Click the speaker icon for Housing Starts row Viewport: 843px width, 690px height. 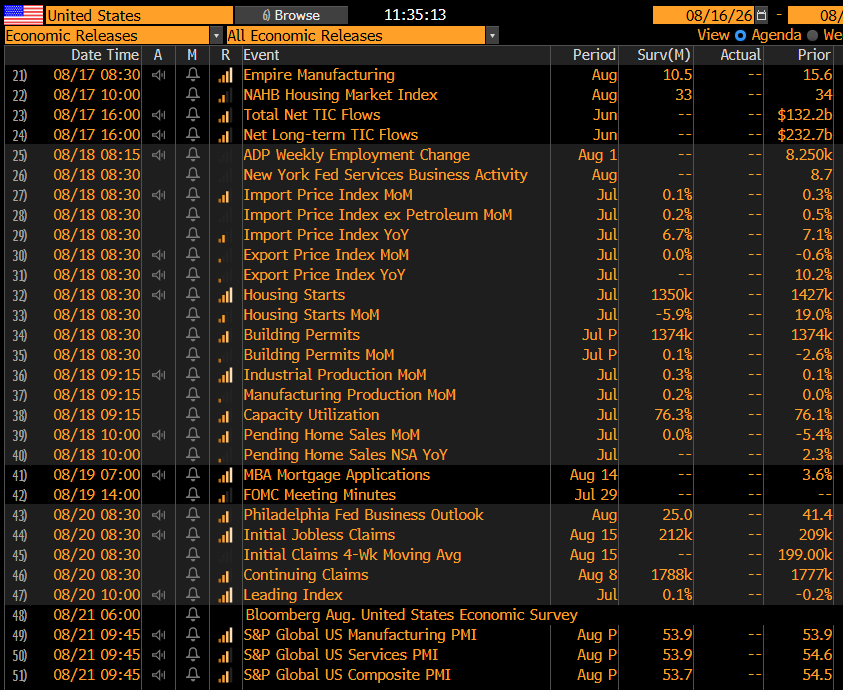158,295
